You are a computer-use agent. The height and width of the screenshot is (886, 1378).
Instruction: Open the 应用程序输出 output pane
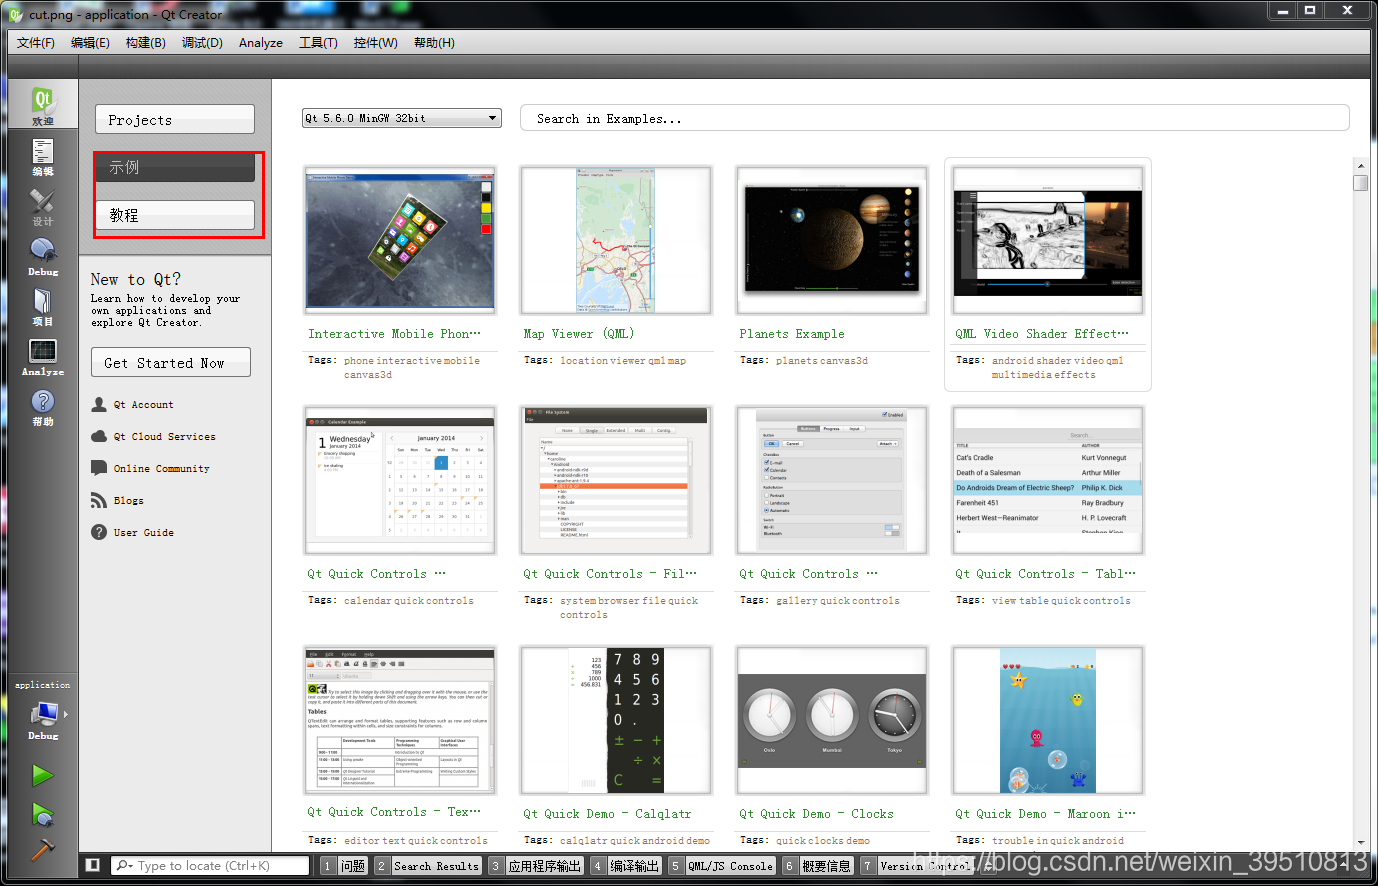[x=536, y=866]
